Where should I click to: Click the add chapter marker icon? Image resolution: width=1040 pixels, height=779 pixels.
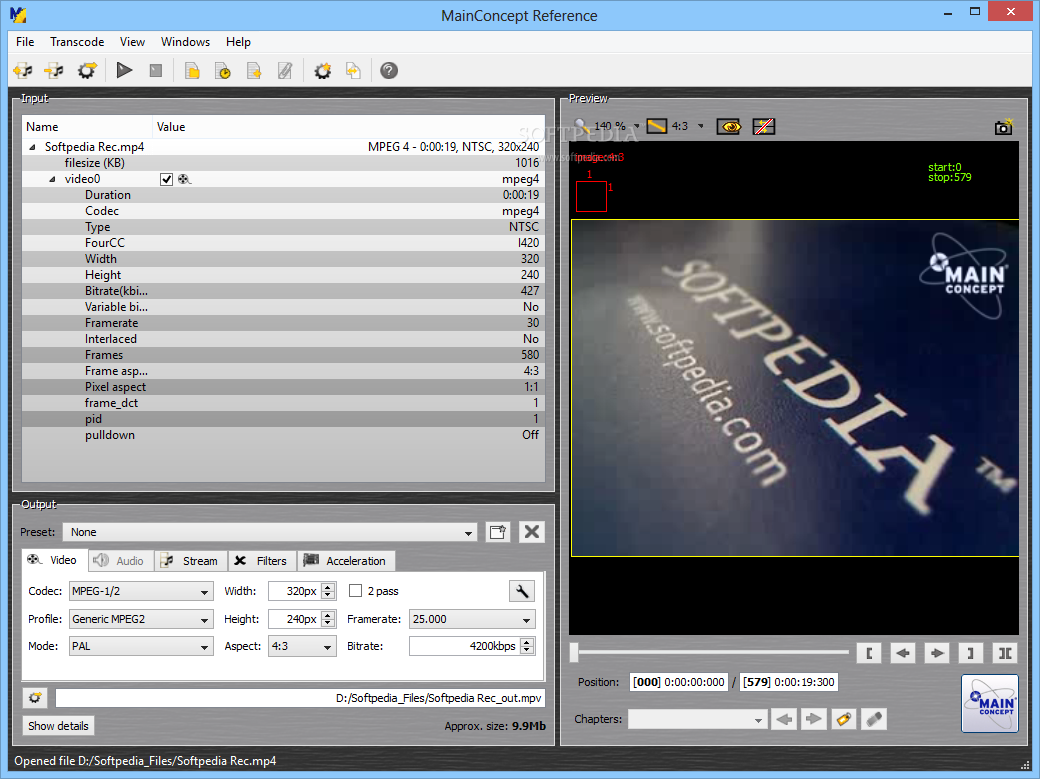click(x=844, y=719)
